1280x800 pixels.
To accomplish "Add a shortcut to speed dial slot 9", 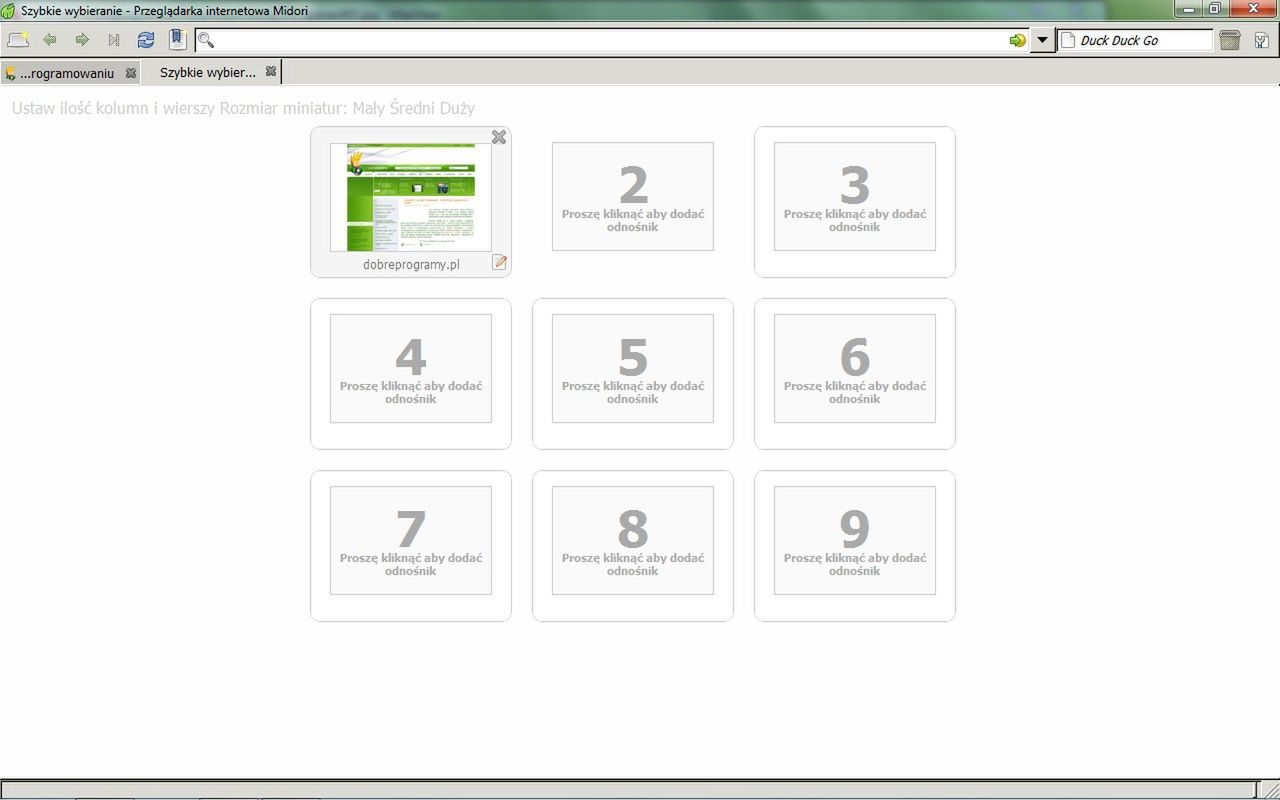I will click(855, 541).
